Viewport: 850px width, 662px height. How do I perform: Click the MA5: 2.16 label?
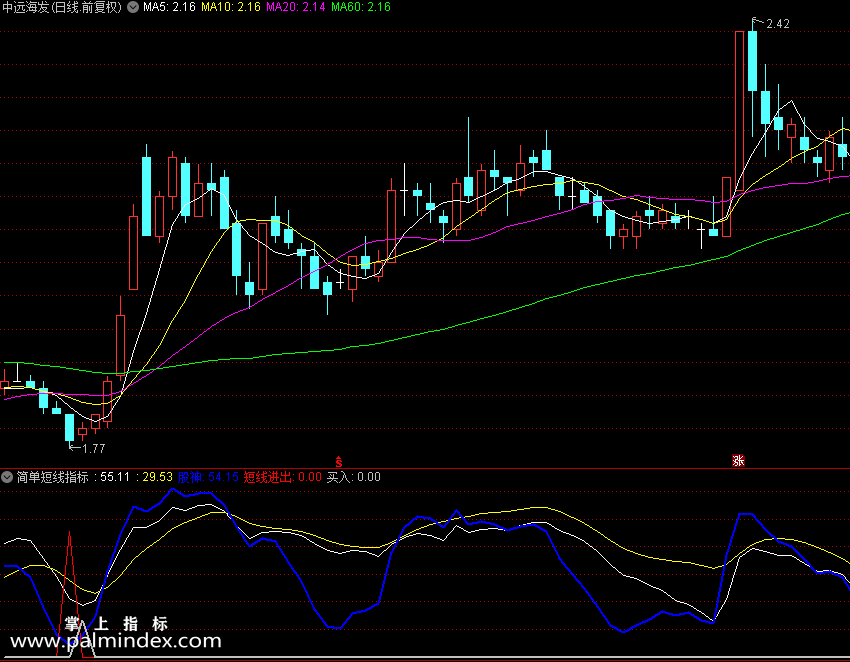click(x=169, y=7)
